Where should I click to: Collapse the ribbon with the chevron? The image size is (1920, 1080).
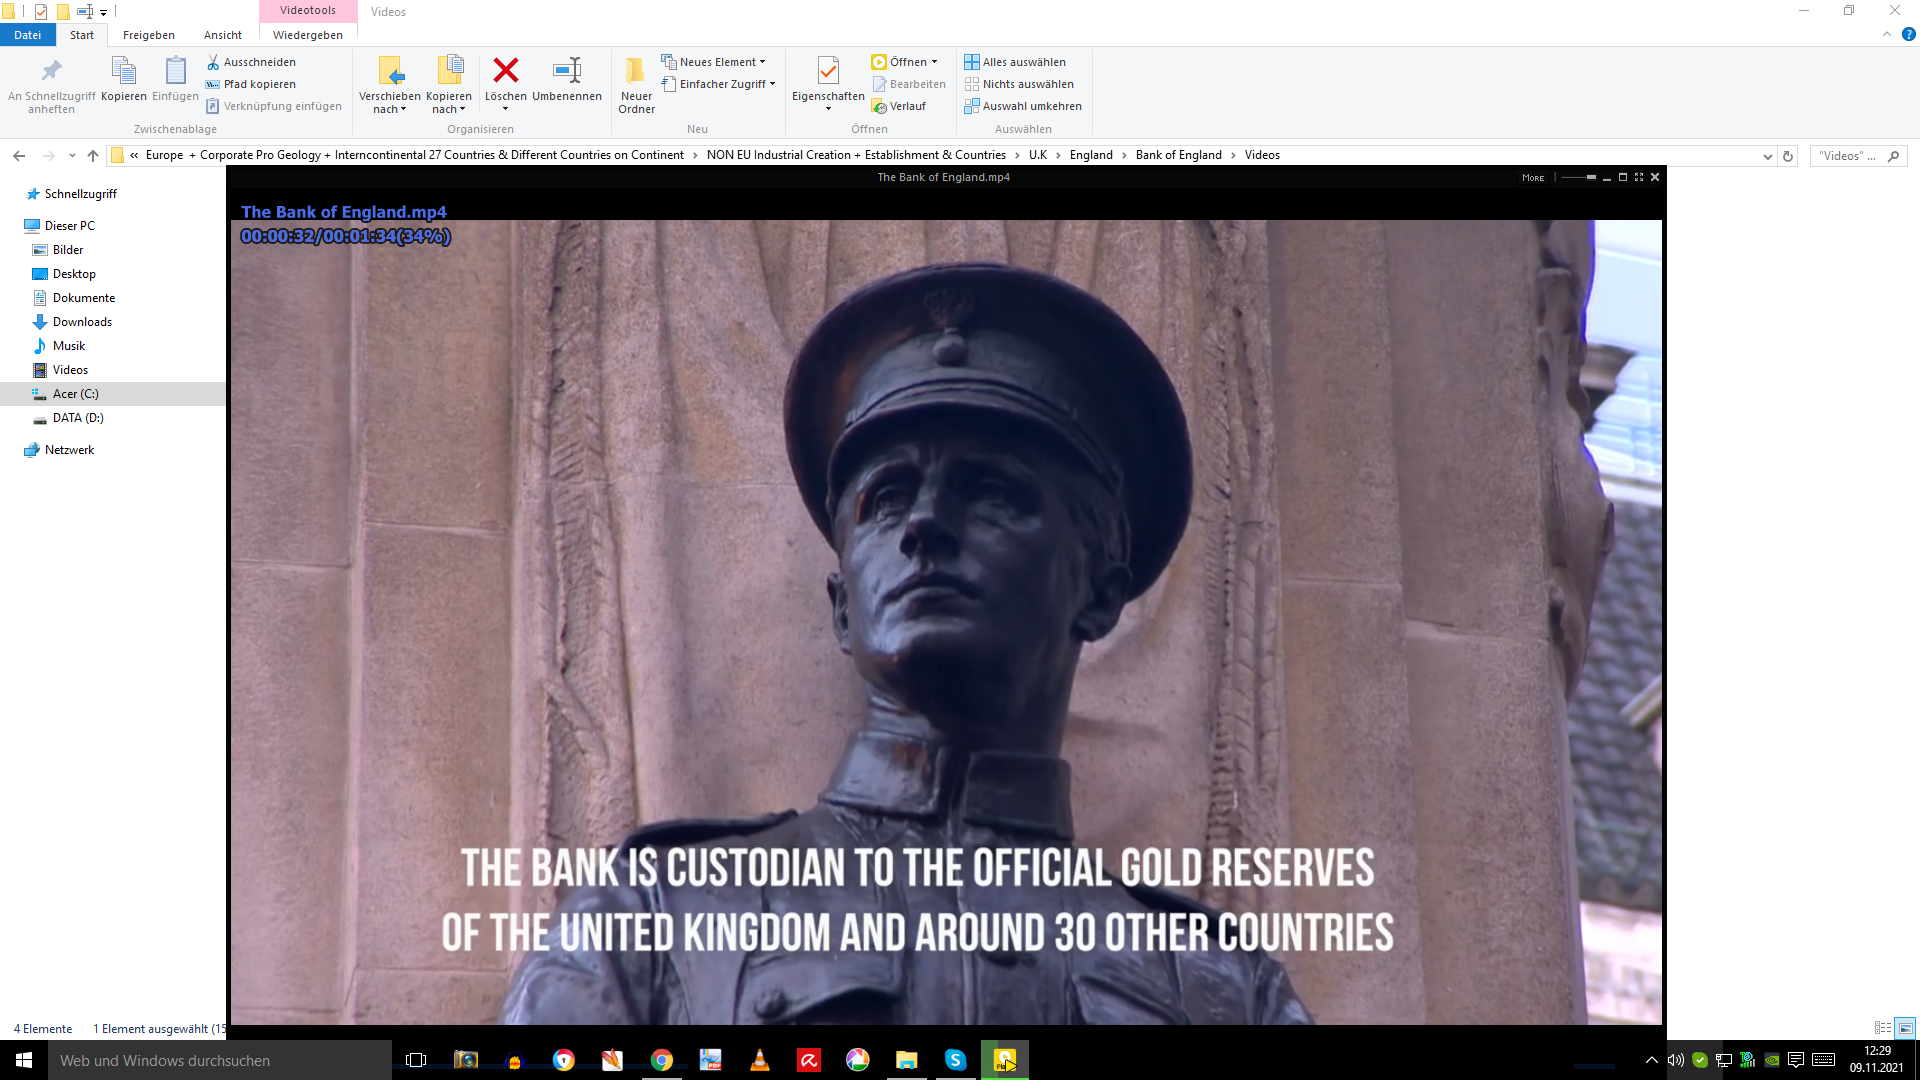click(x=1887, y=34)
